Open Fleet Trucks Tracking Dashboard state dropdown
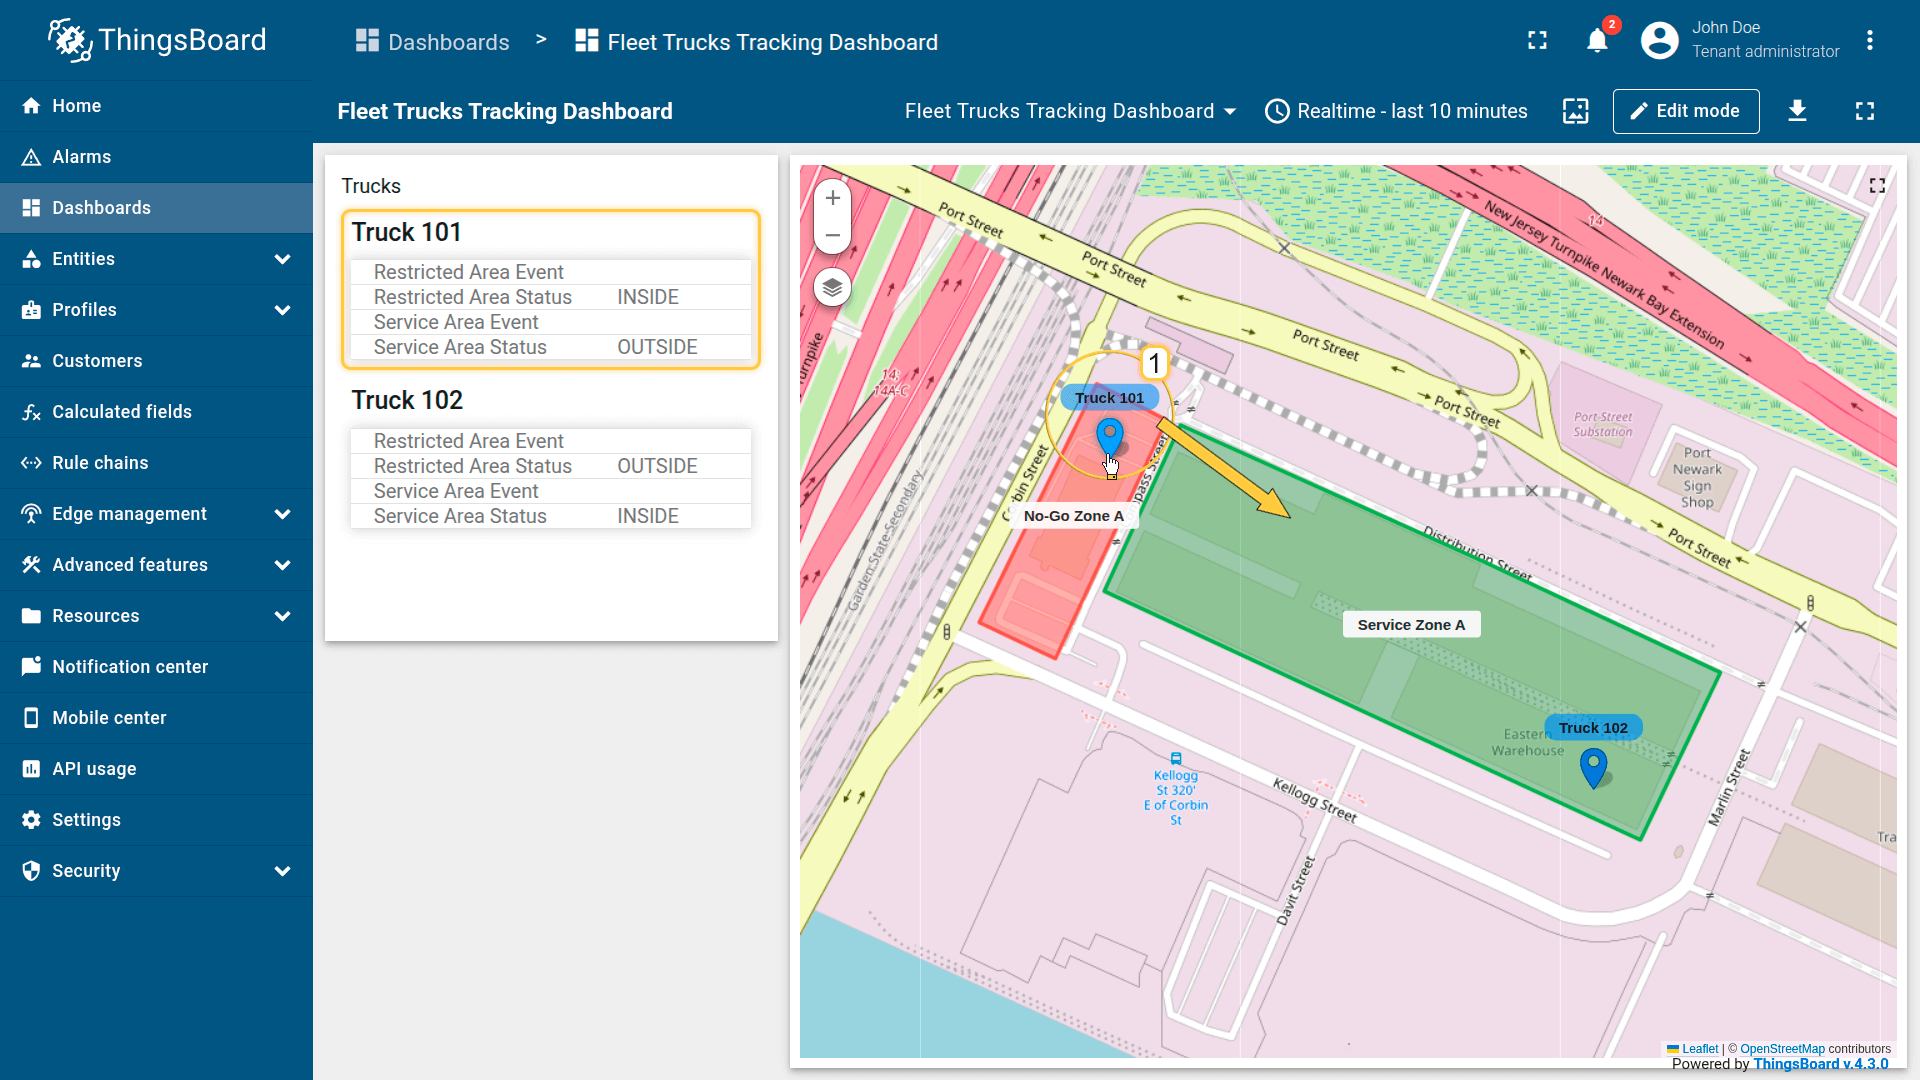Viewport: 1920px width, 1080px height. (x=1070, y=111)
